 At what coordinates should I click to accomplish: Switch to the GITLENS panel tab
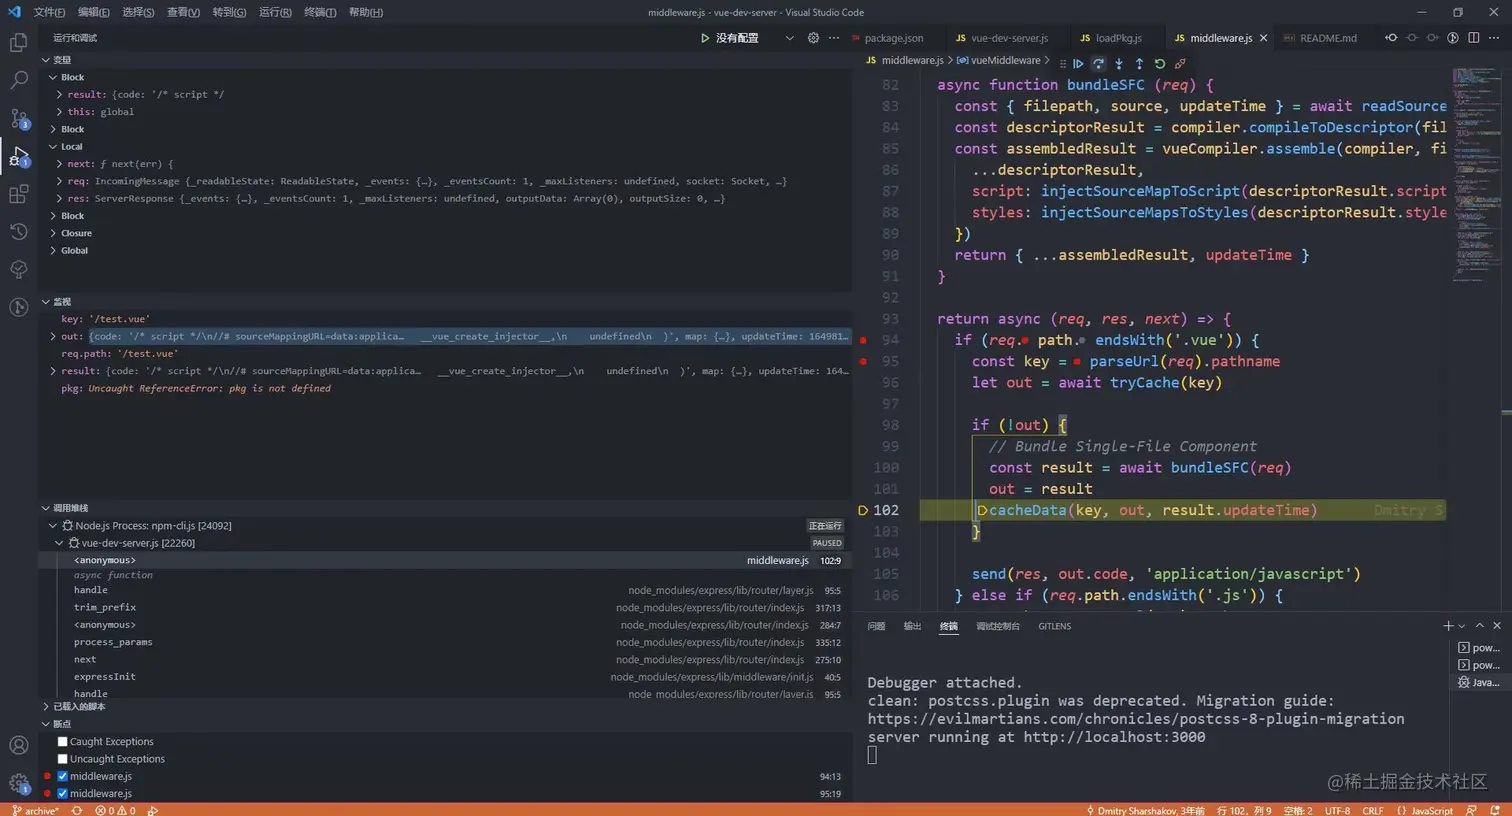1054,626
